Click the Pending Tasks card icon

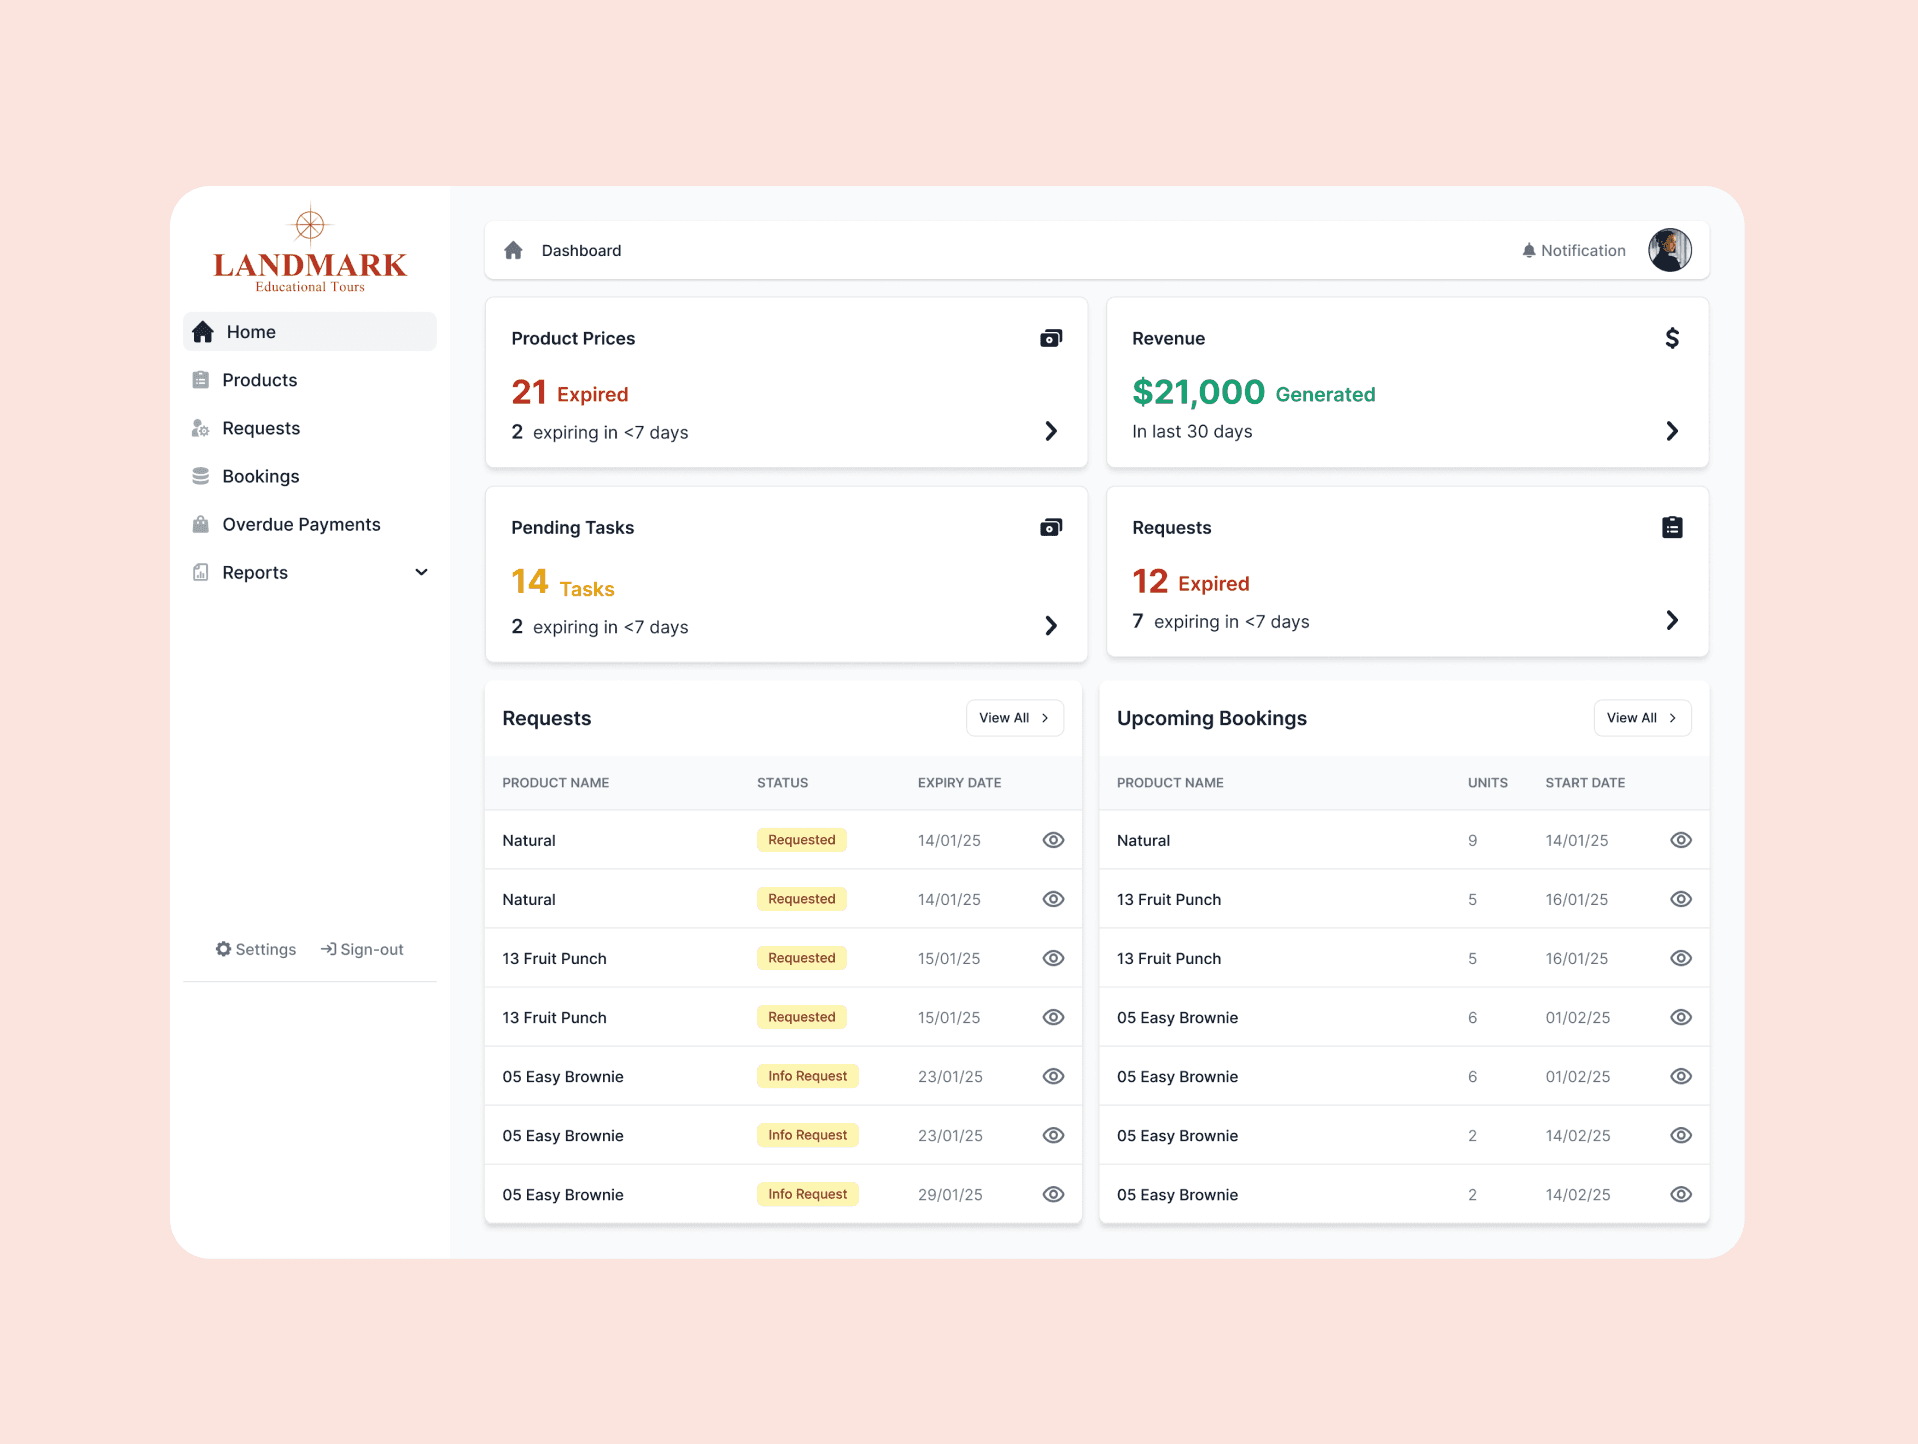tap(1050, 527)
